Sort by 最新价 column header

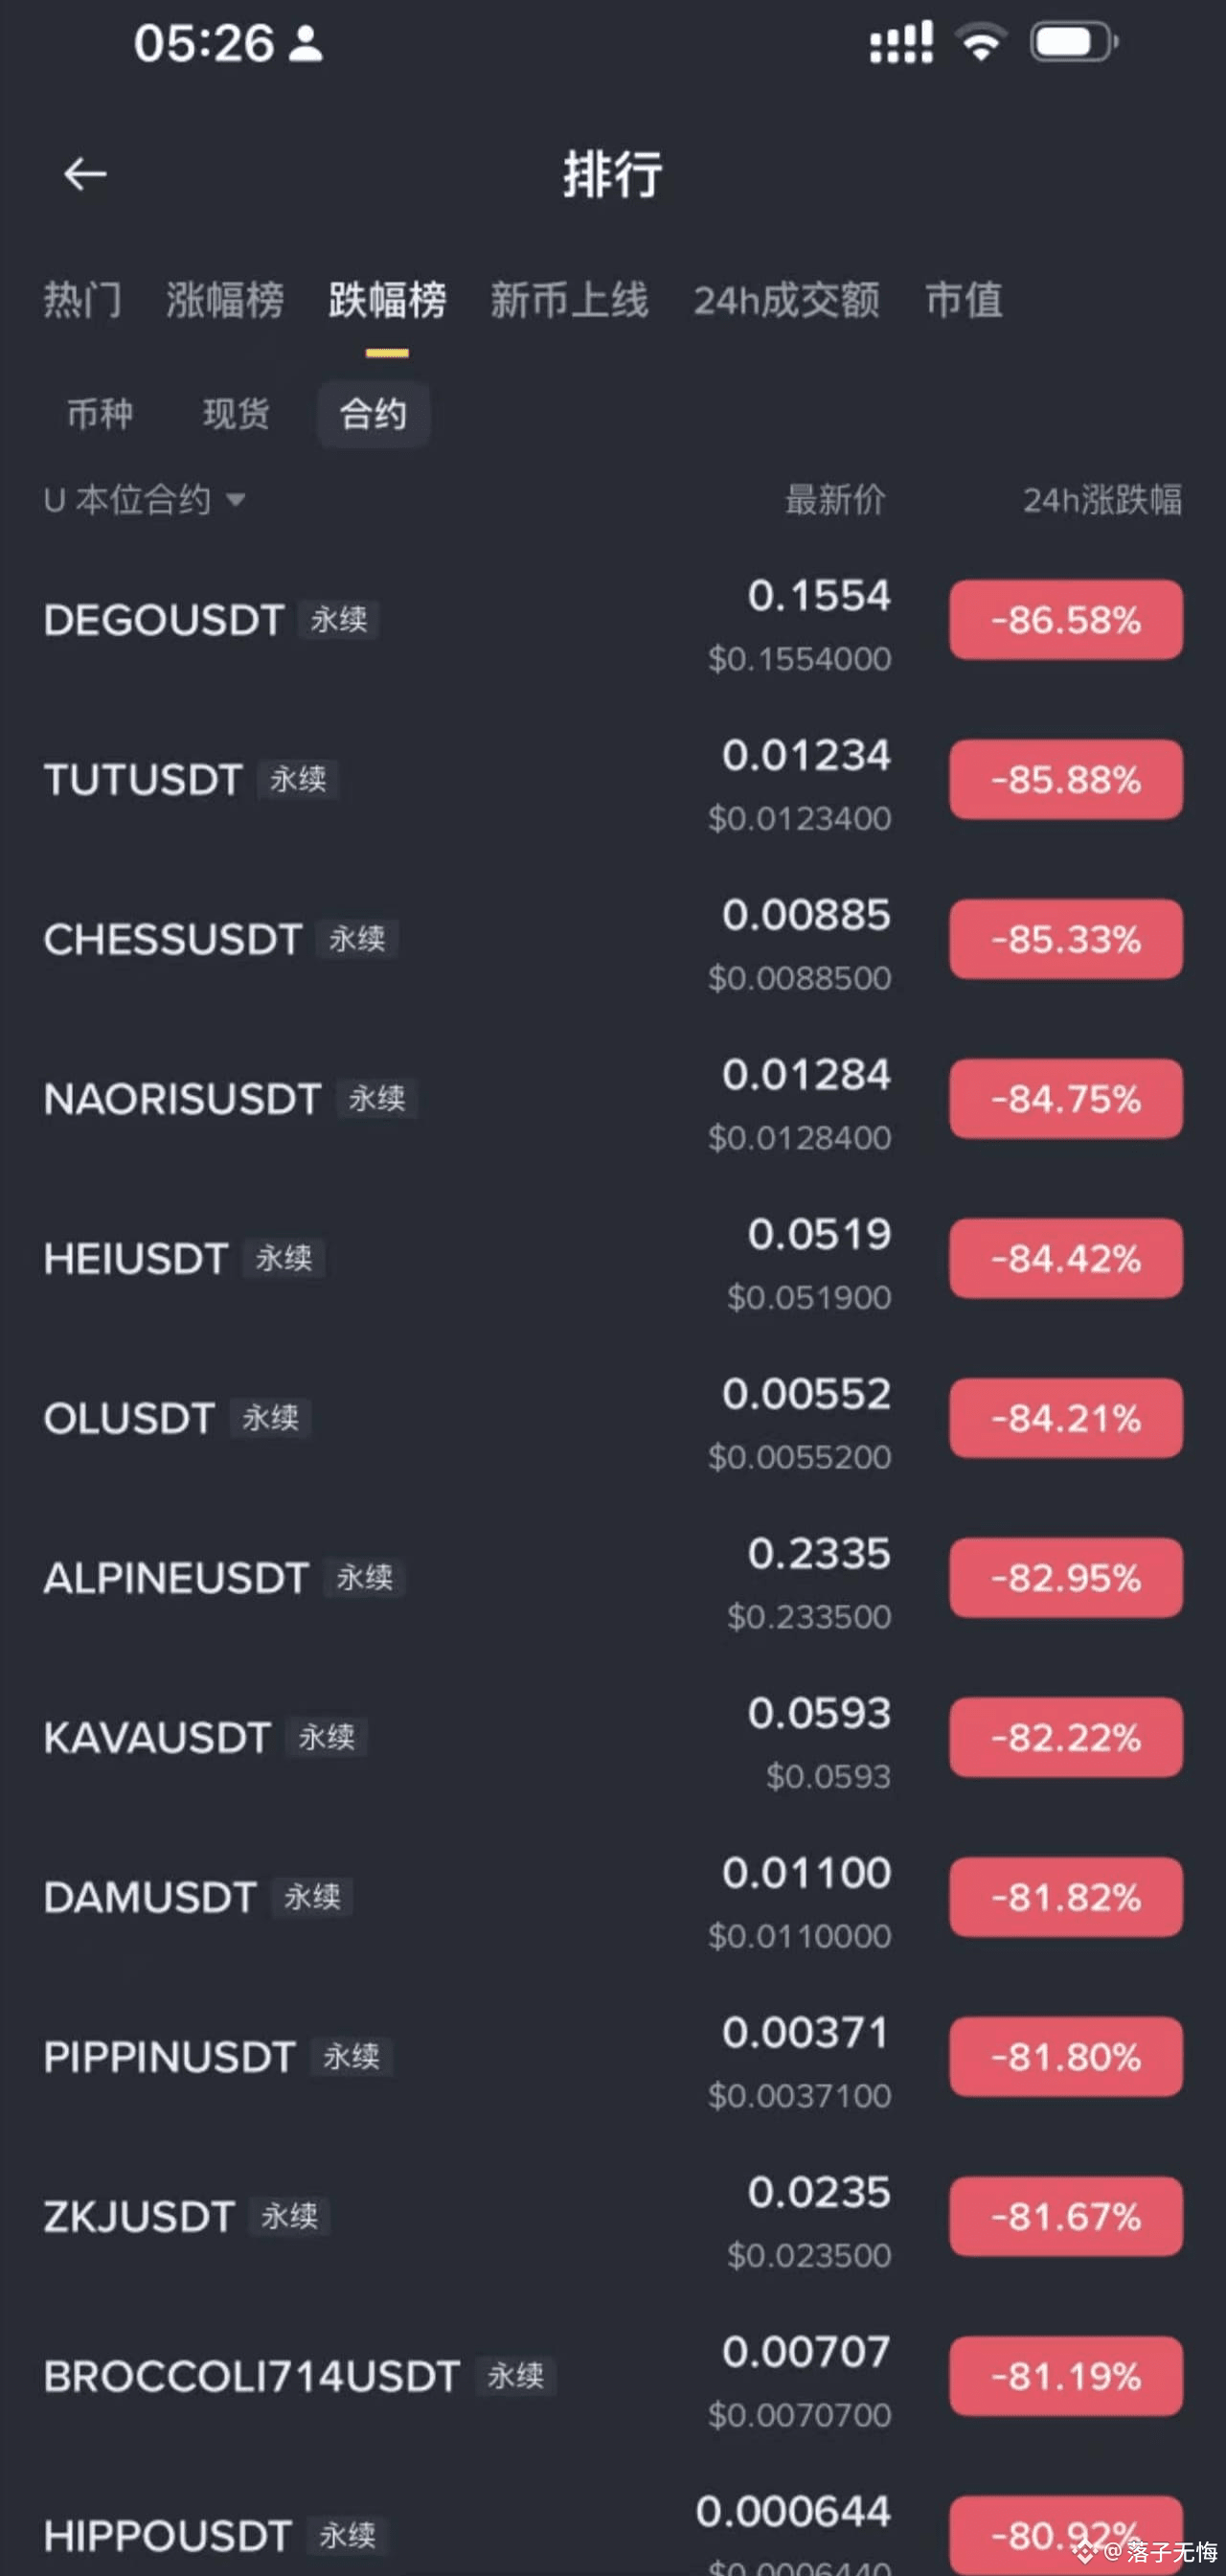coord(835,499)
